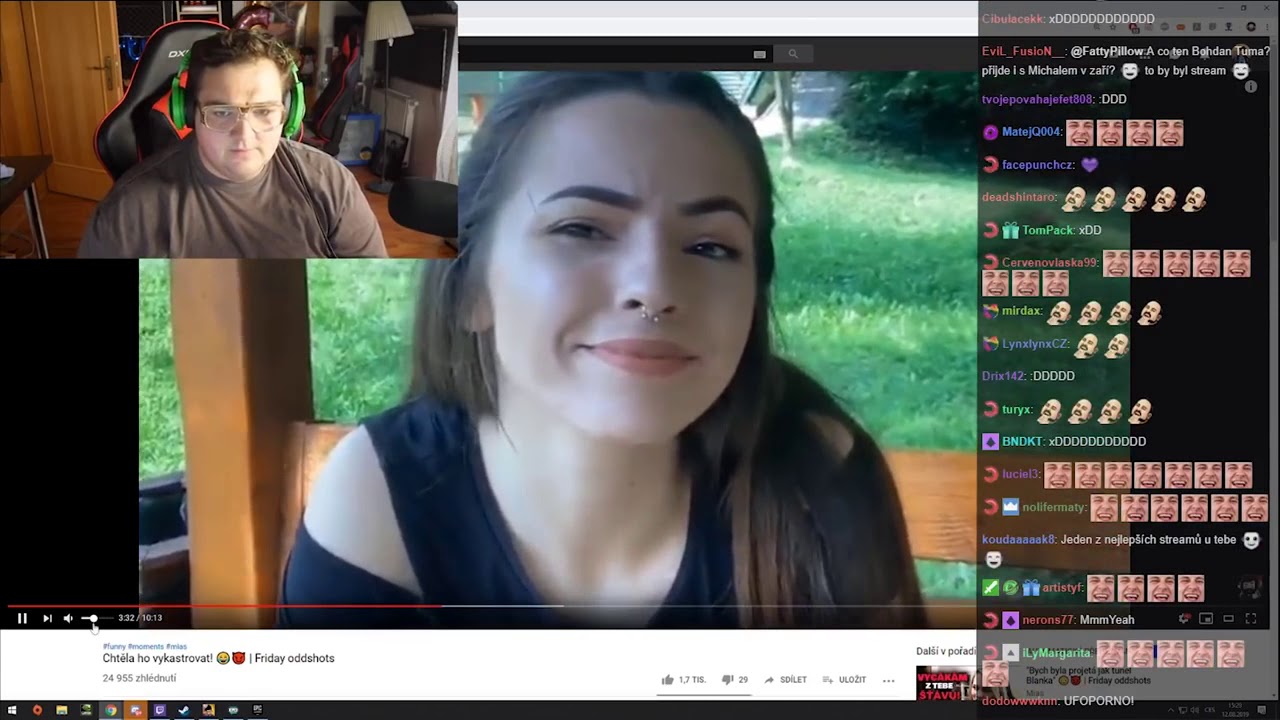This screenshot has width=1280, height=720.
Task: Like the video with thumbs up
Action: [x=683, y=680]
